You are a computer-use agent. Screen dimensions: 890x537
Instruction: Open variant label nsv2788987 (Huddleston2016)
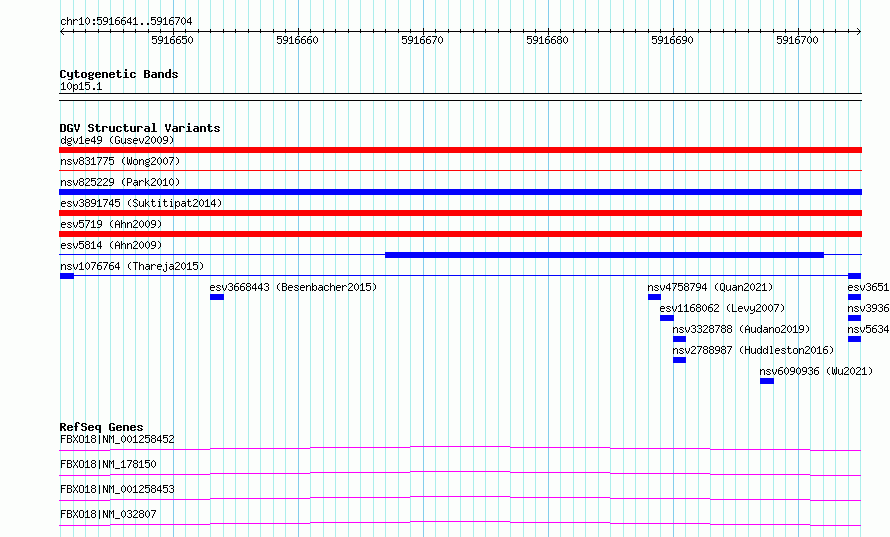[753, 350]
